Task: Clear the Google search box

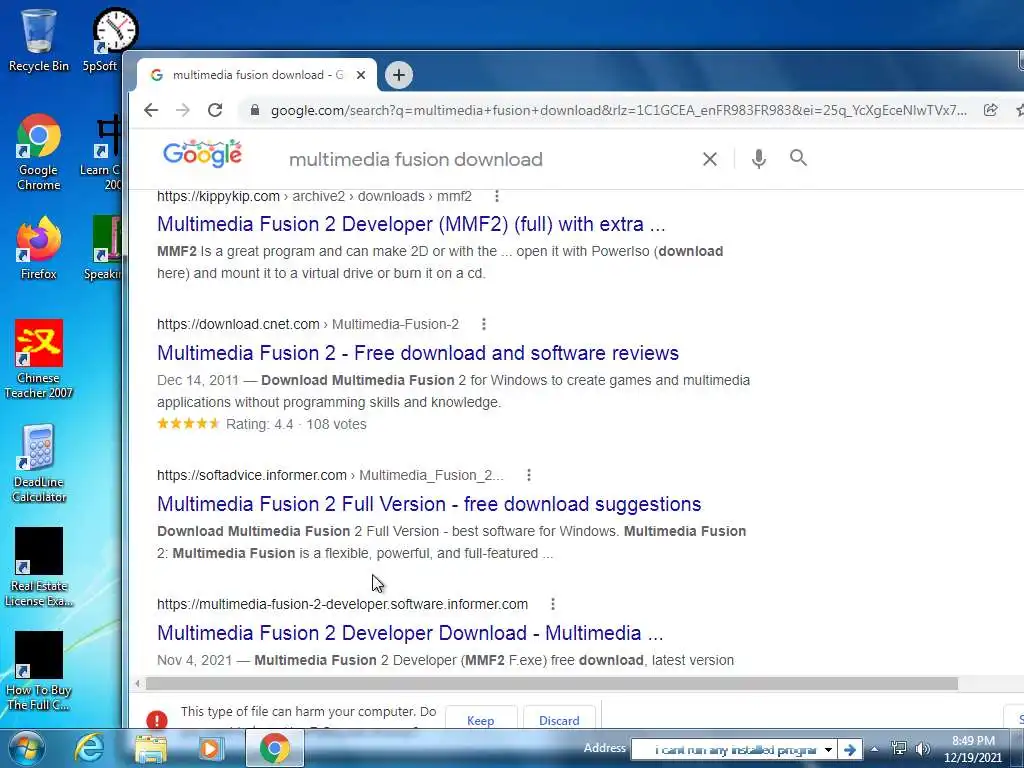Action: click(x=710, y=159)
